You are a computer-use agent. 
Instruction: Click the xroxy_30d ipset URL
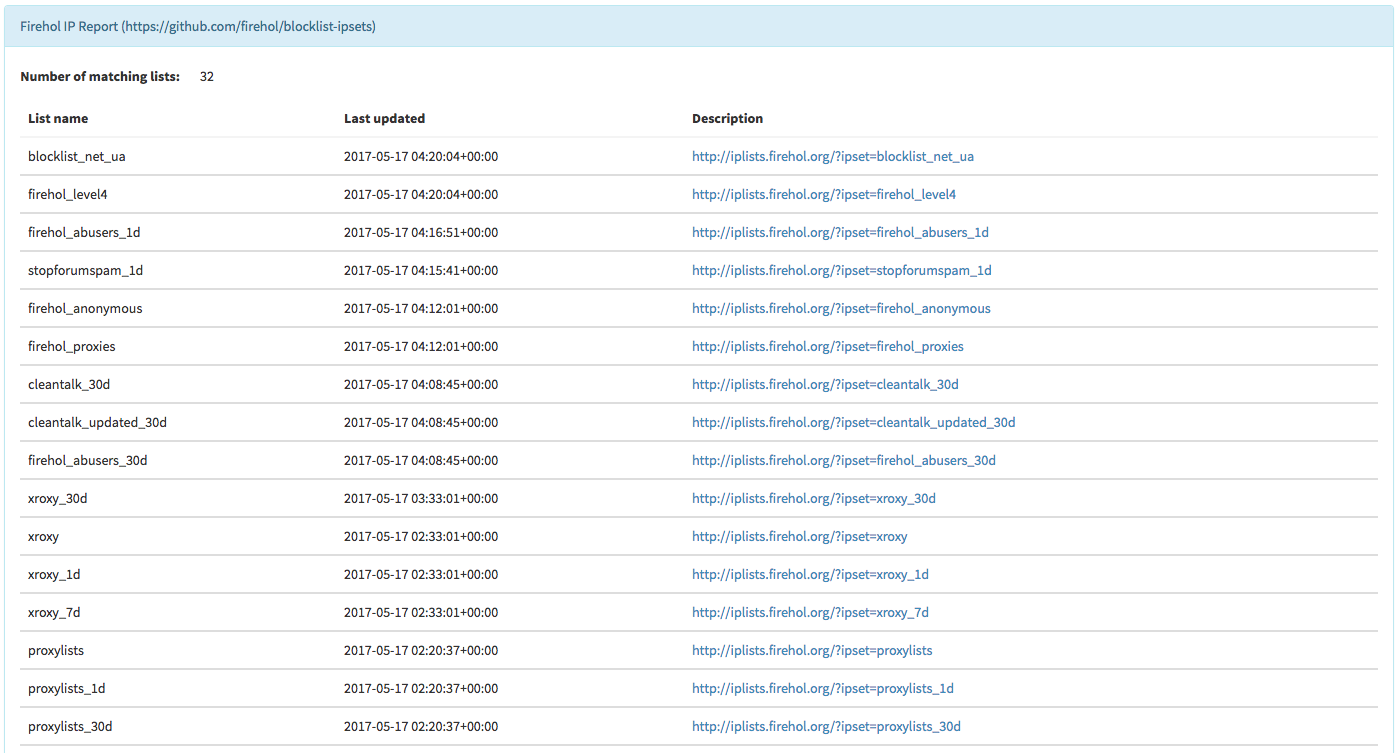(x=813, y=498)
